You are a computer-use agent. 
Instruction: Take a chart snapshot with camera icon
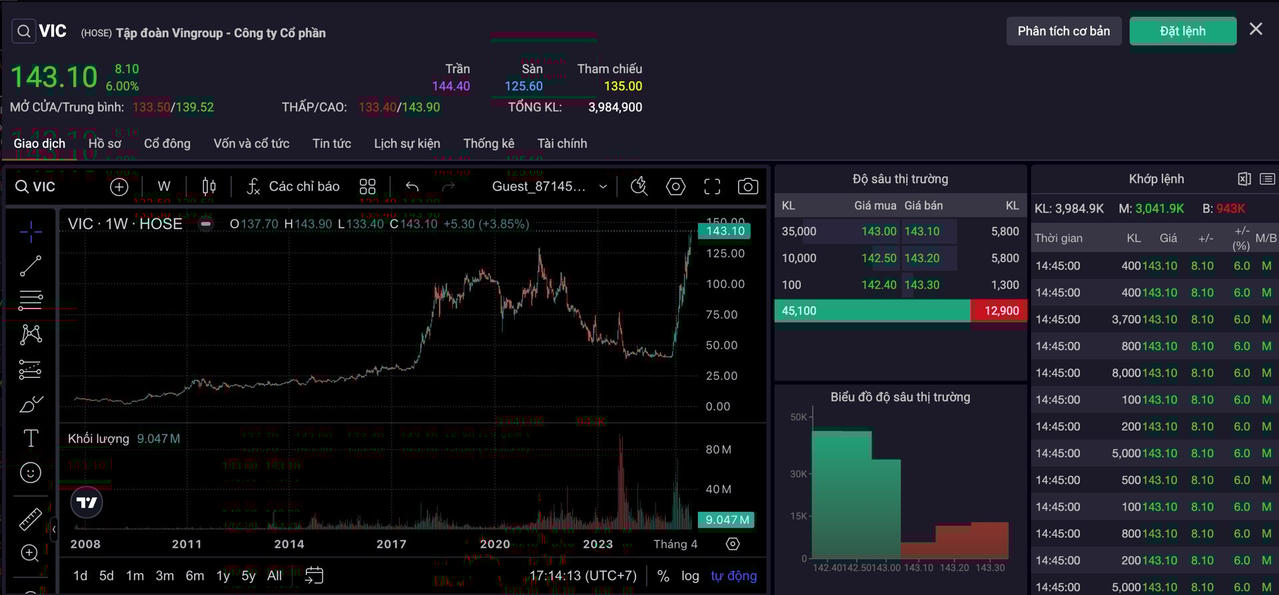click(747, 187)
